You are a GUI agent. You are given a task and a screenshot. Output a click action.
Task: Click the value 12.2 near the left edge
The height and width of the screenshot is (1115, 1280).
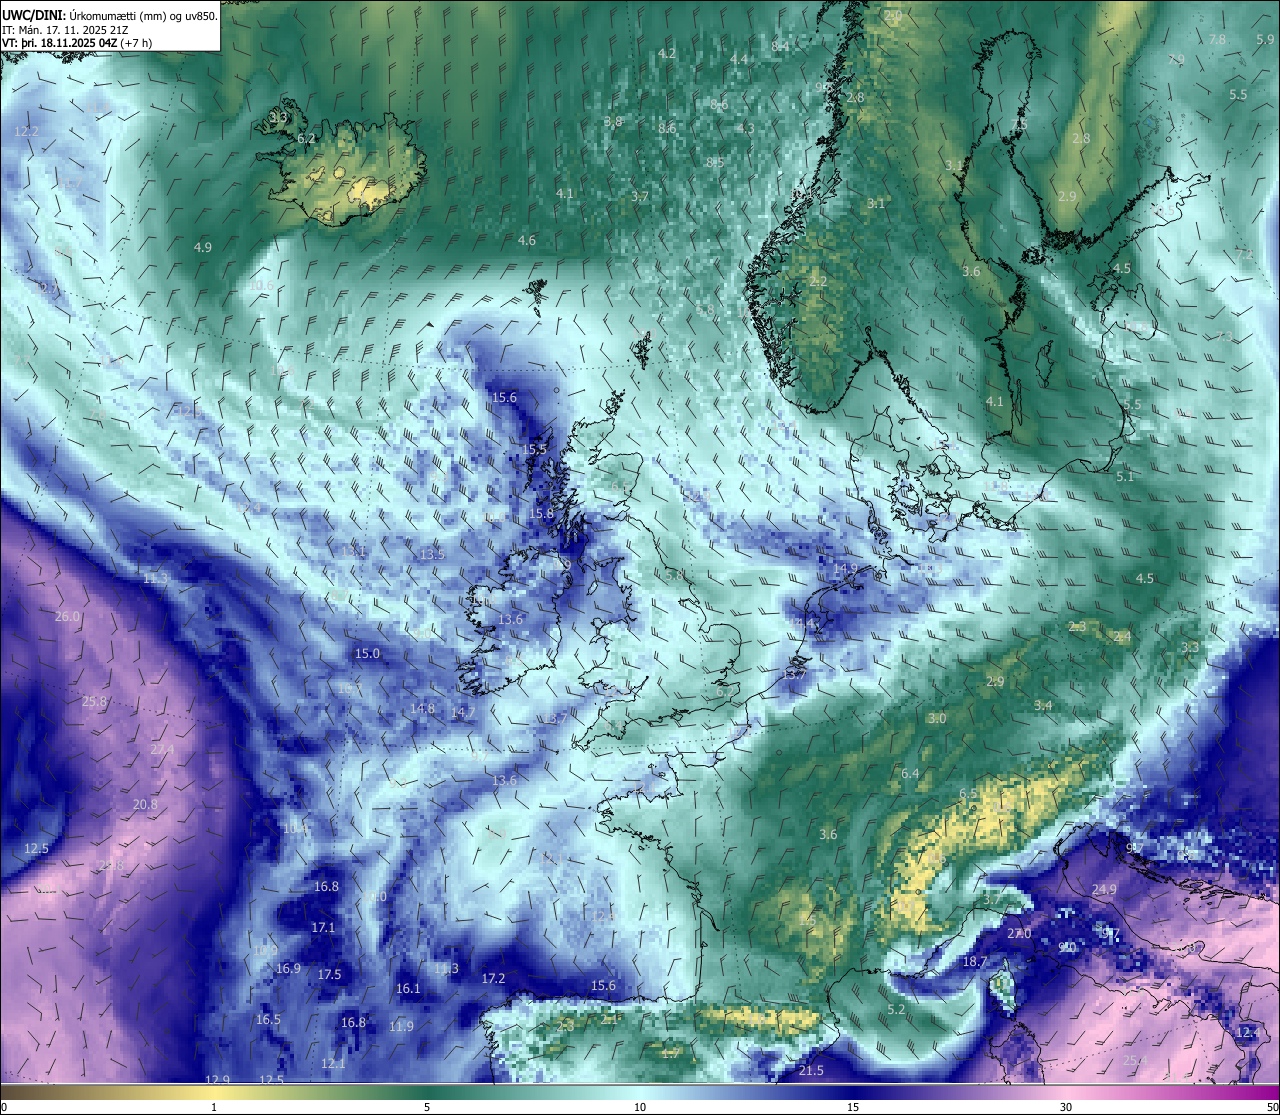(27, 132)
